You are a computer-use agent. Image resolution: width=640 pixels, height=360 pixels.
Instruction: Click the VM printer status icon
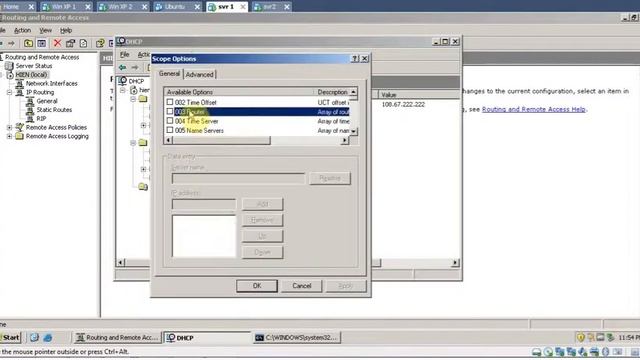[594, 352]
